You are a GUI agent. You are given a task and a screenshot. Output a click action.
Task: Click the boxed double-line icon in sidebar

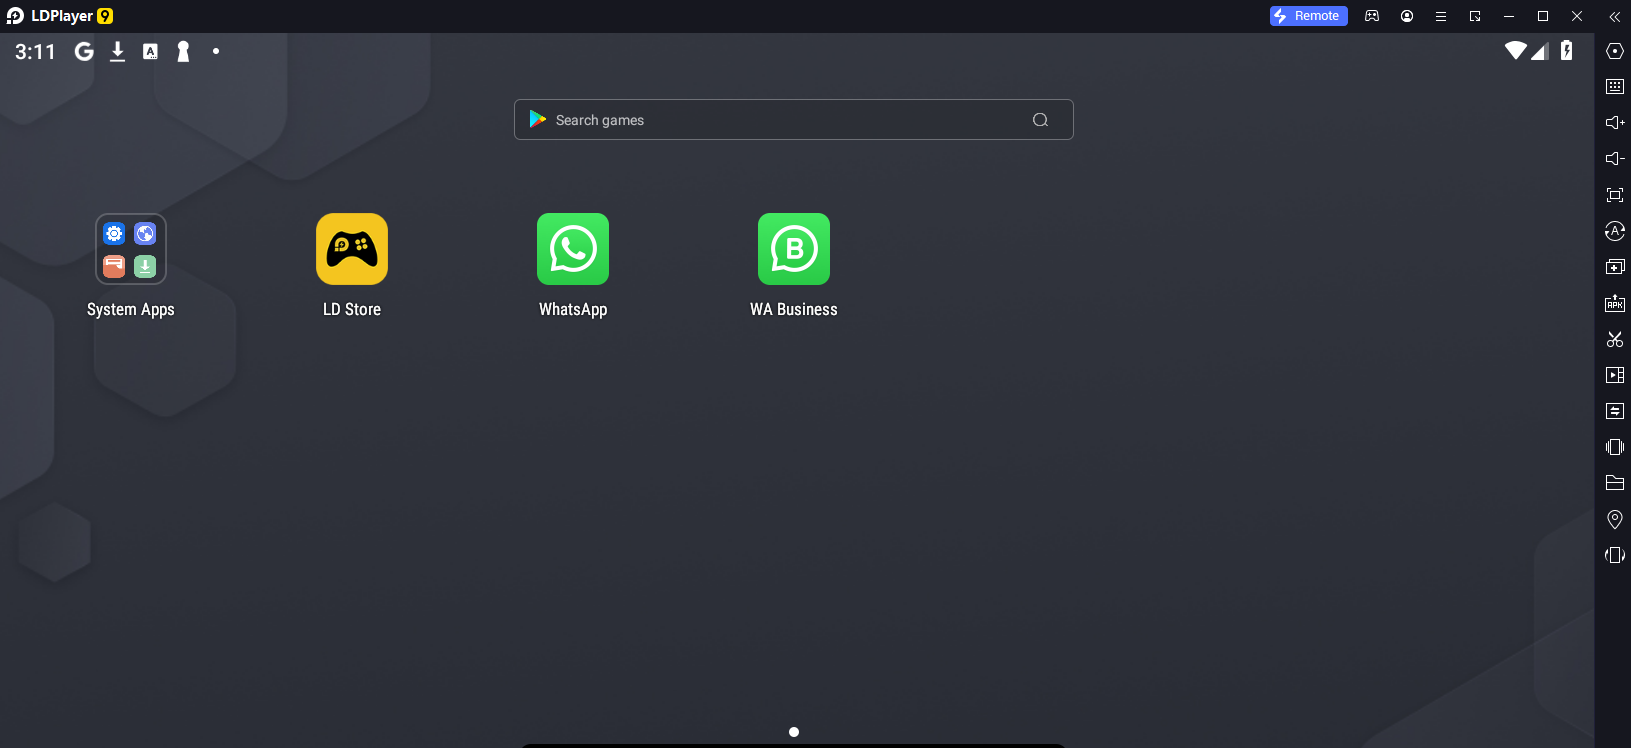pyautogui.click(x=1615, y=411)
